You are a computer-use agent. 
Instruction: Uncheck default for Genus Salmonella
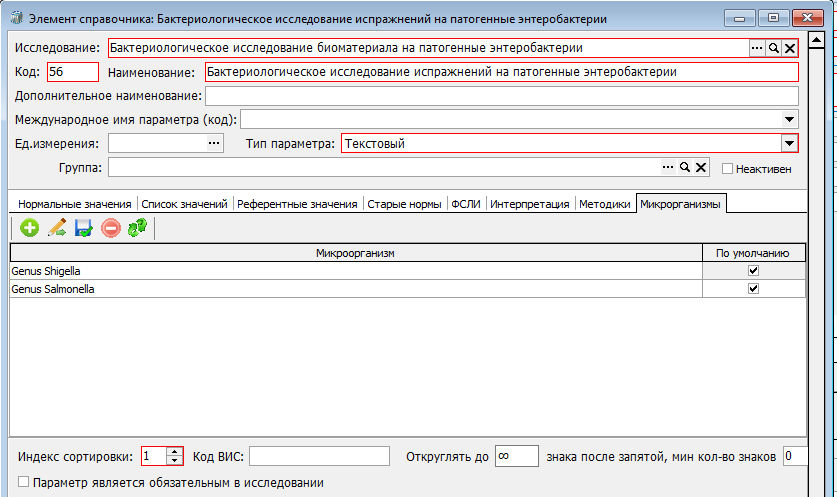click(x=753, y=289)
